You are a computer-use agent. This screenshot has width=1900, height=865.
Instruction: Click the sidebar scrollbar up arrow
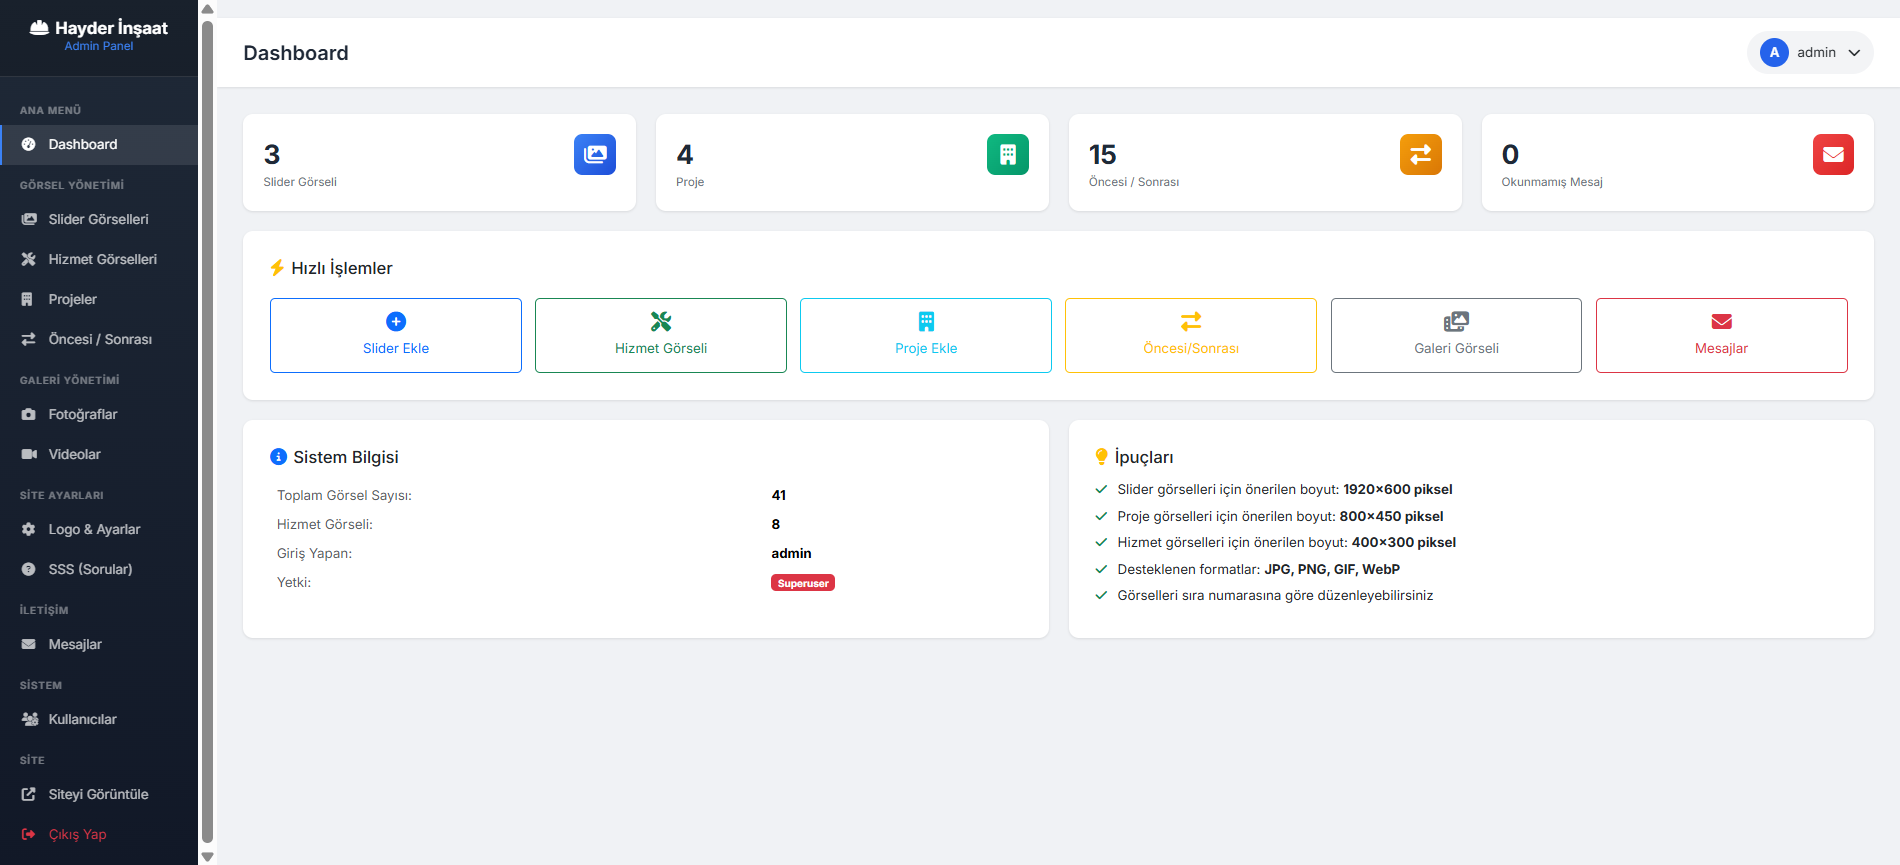point(208,8)
